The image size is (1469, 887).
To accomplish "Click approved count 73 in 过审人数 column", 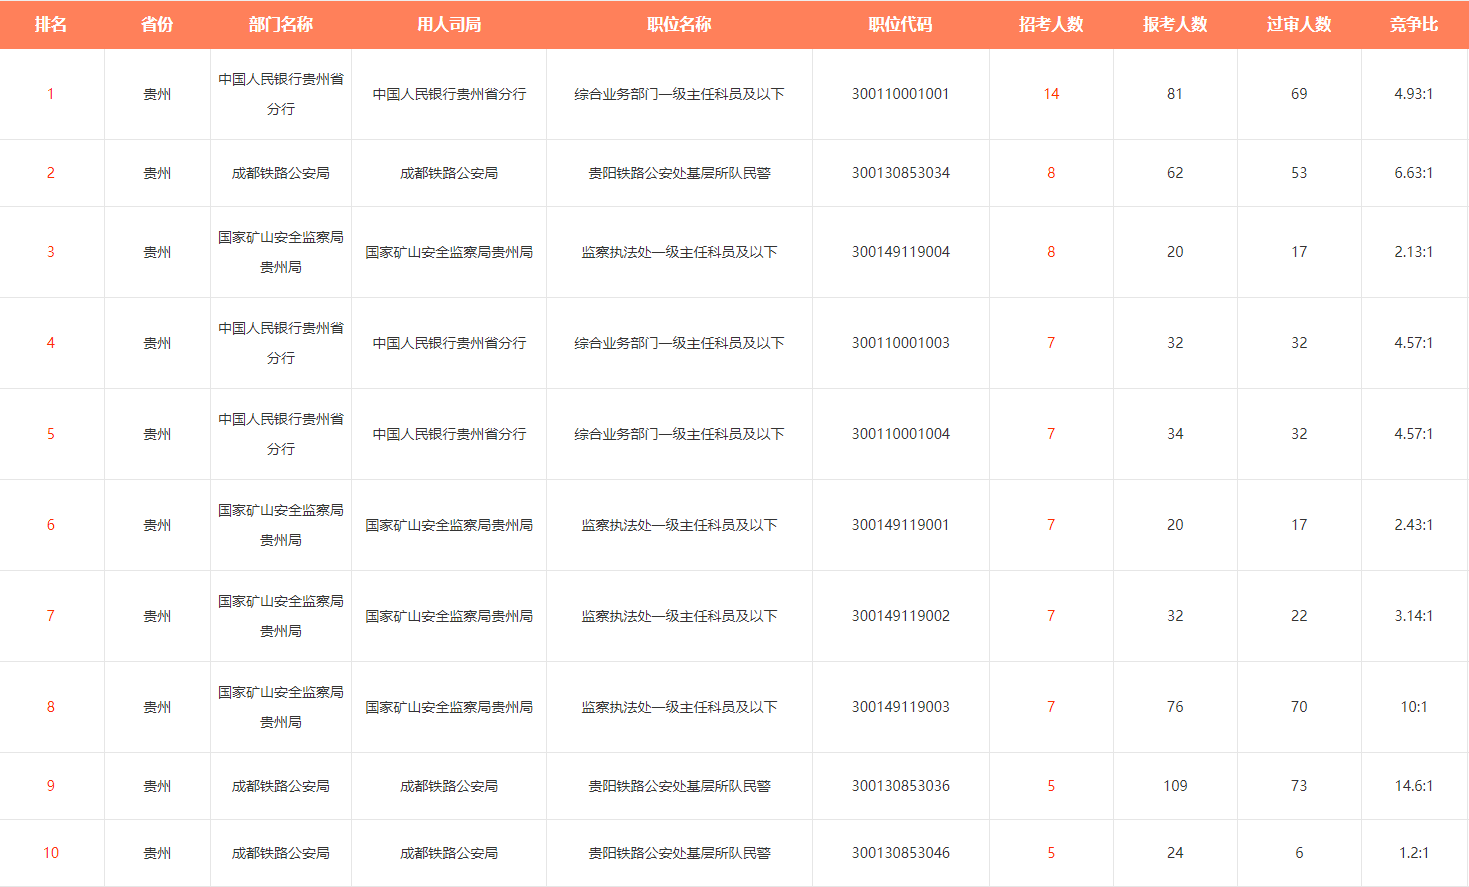I will pyautogui.click(x=1299, y=786).
